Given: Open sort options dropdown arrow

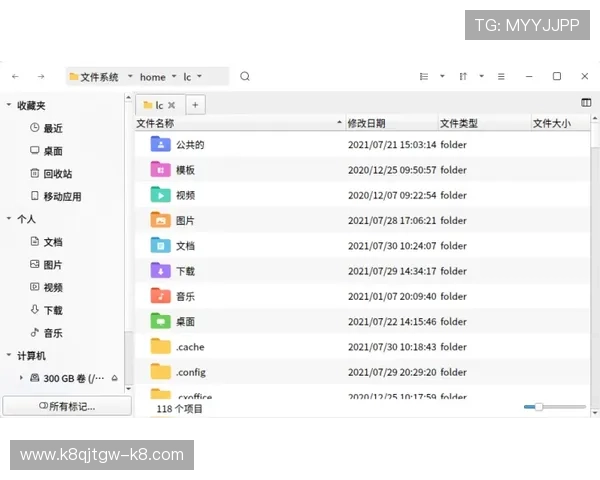Looking at the screenshot, I should pos(481,76).
